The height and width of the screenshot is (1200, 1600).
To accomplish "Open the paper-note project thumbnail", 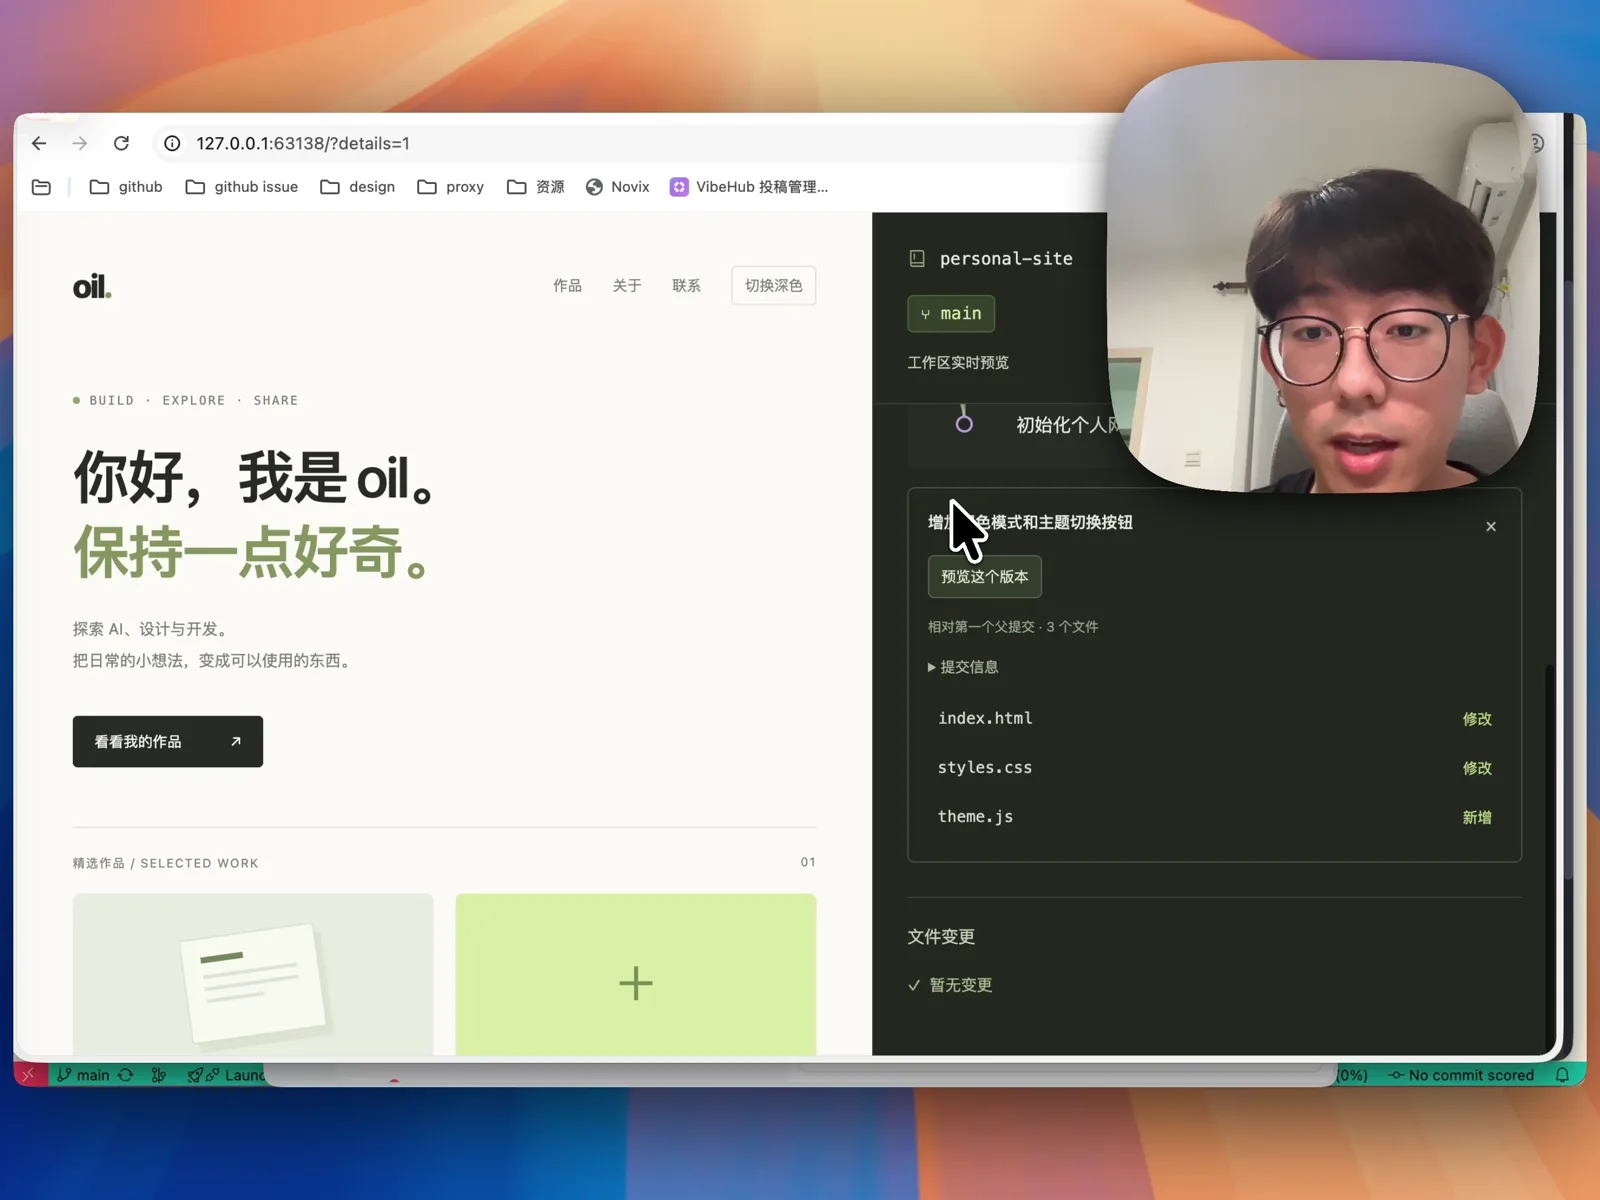I will click(253, 975).
